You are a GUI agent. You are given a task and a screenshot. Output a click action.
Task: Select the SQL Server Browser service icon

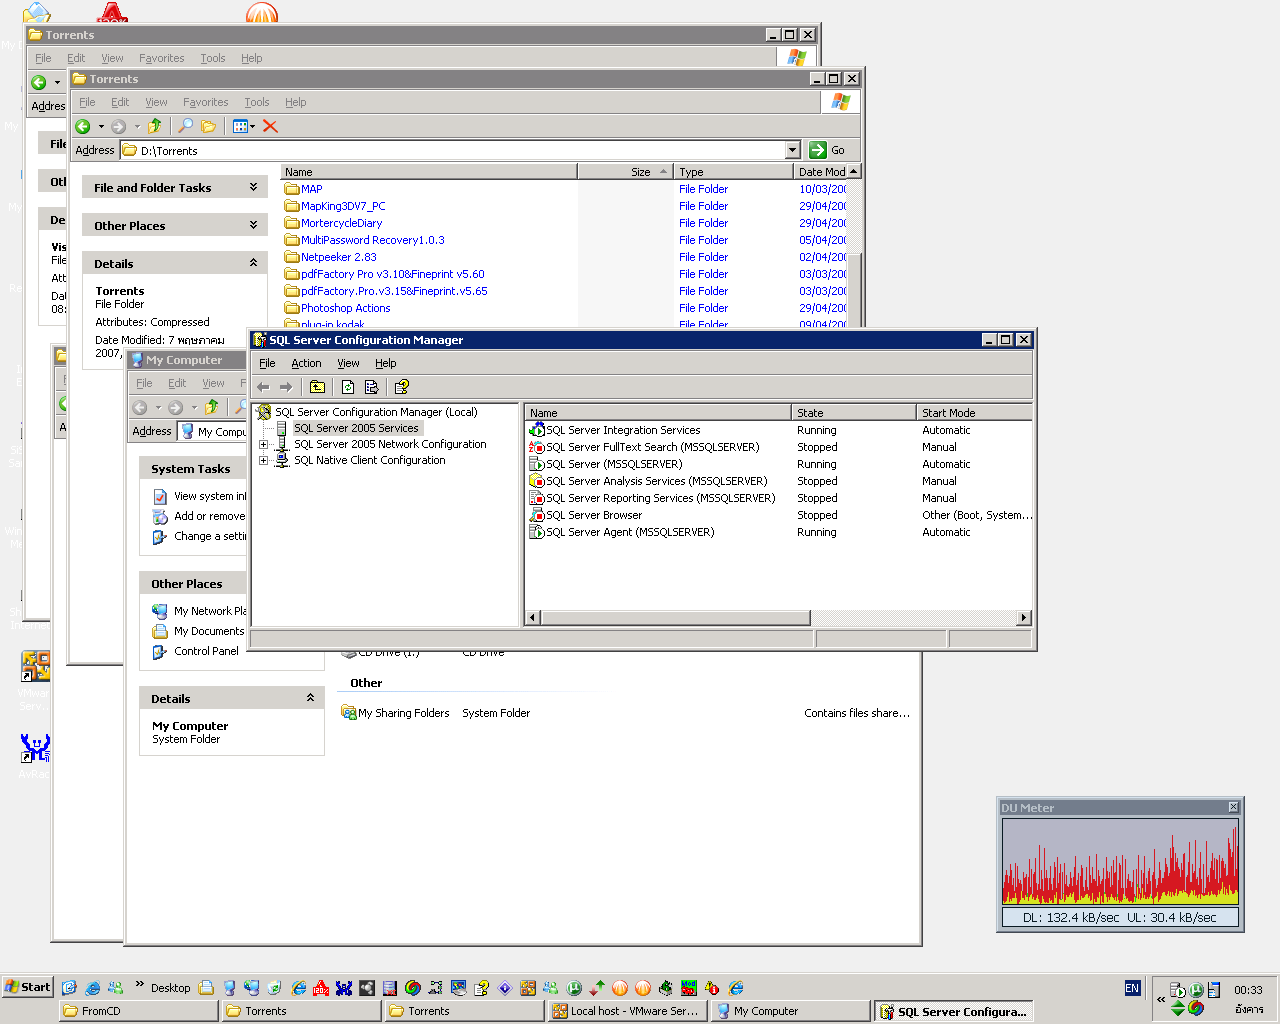click(537, 515)
